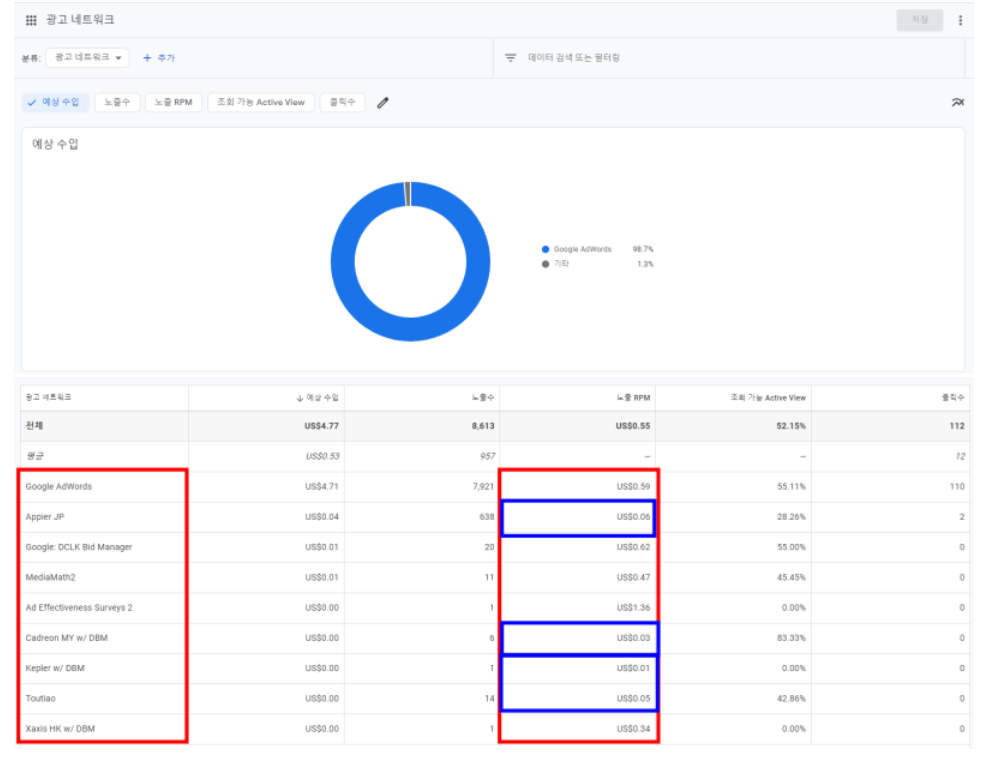Viewport: 990px width, 759px height.
Task: Click the 98.7% legend percentage
Action: click(643, 249)
